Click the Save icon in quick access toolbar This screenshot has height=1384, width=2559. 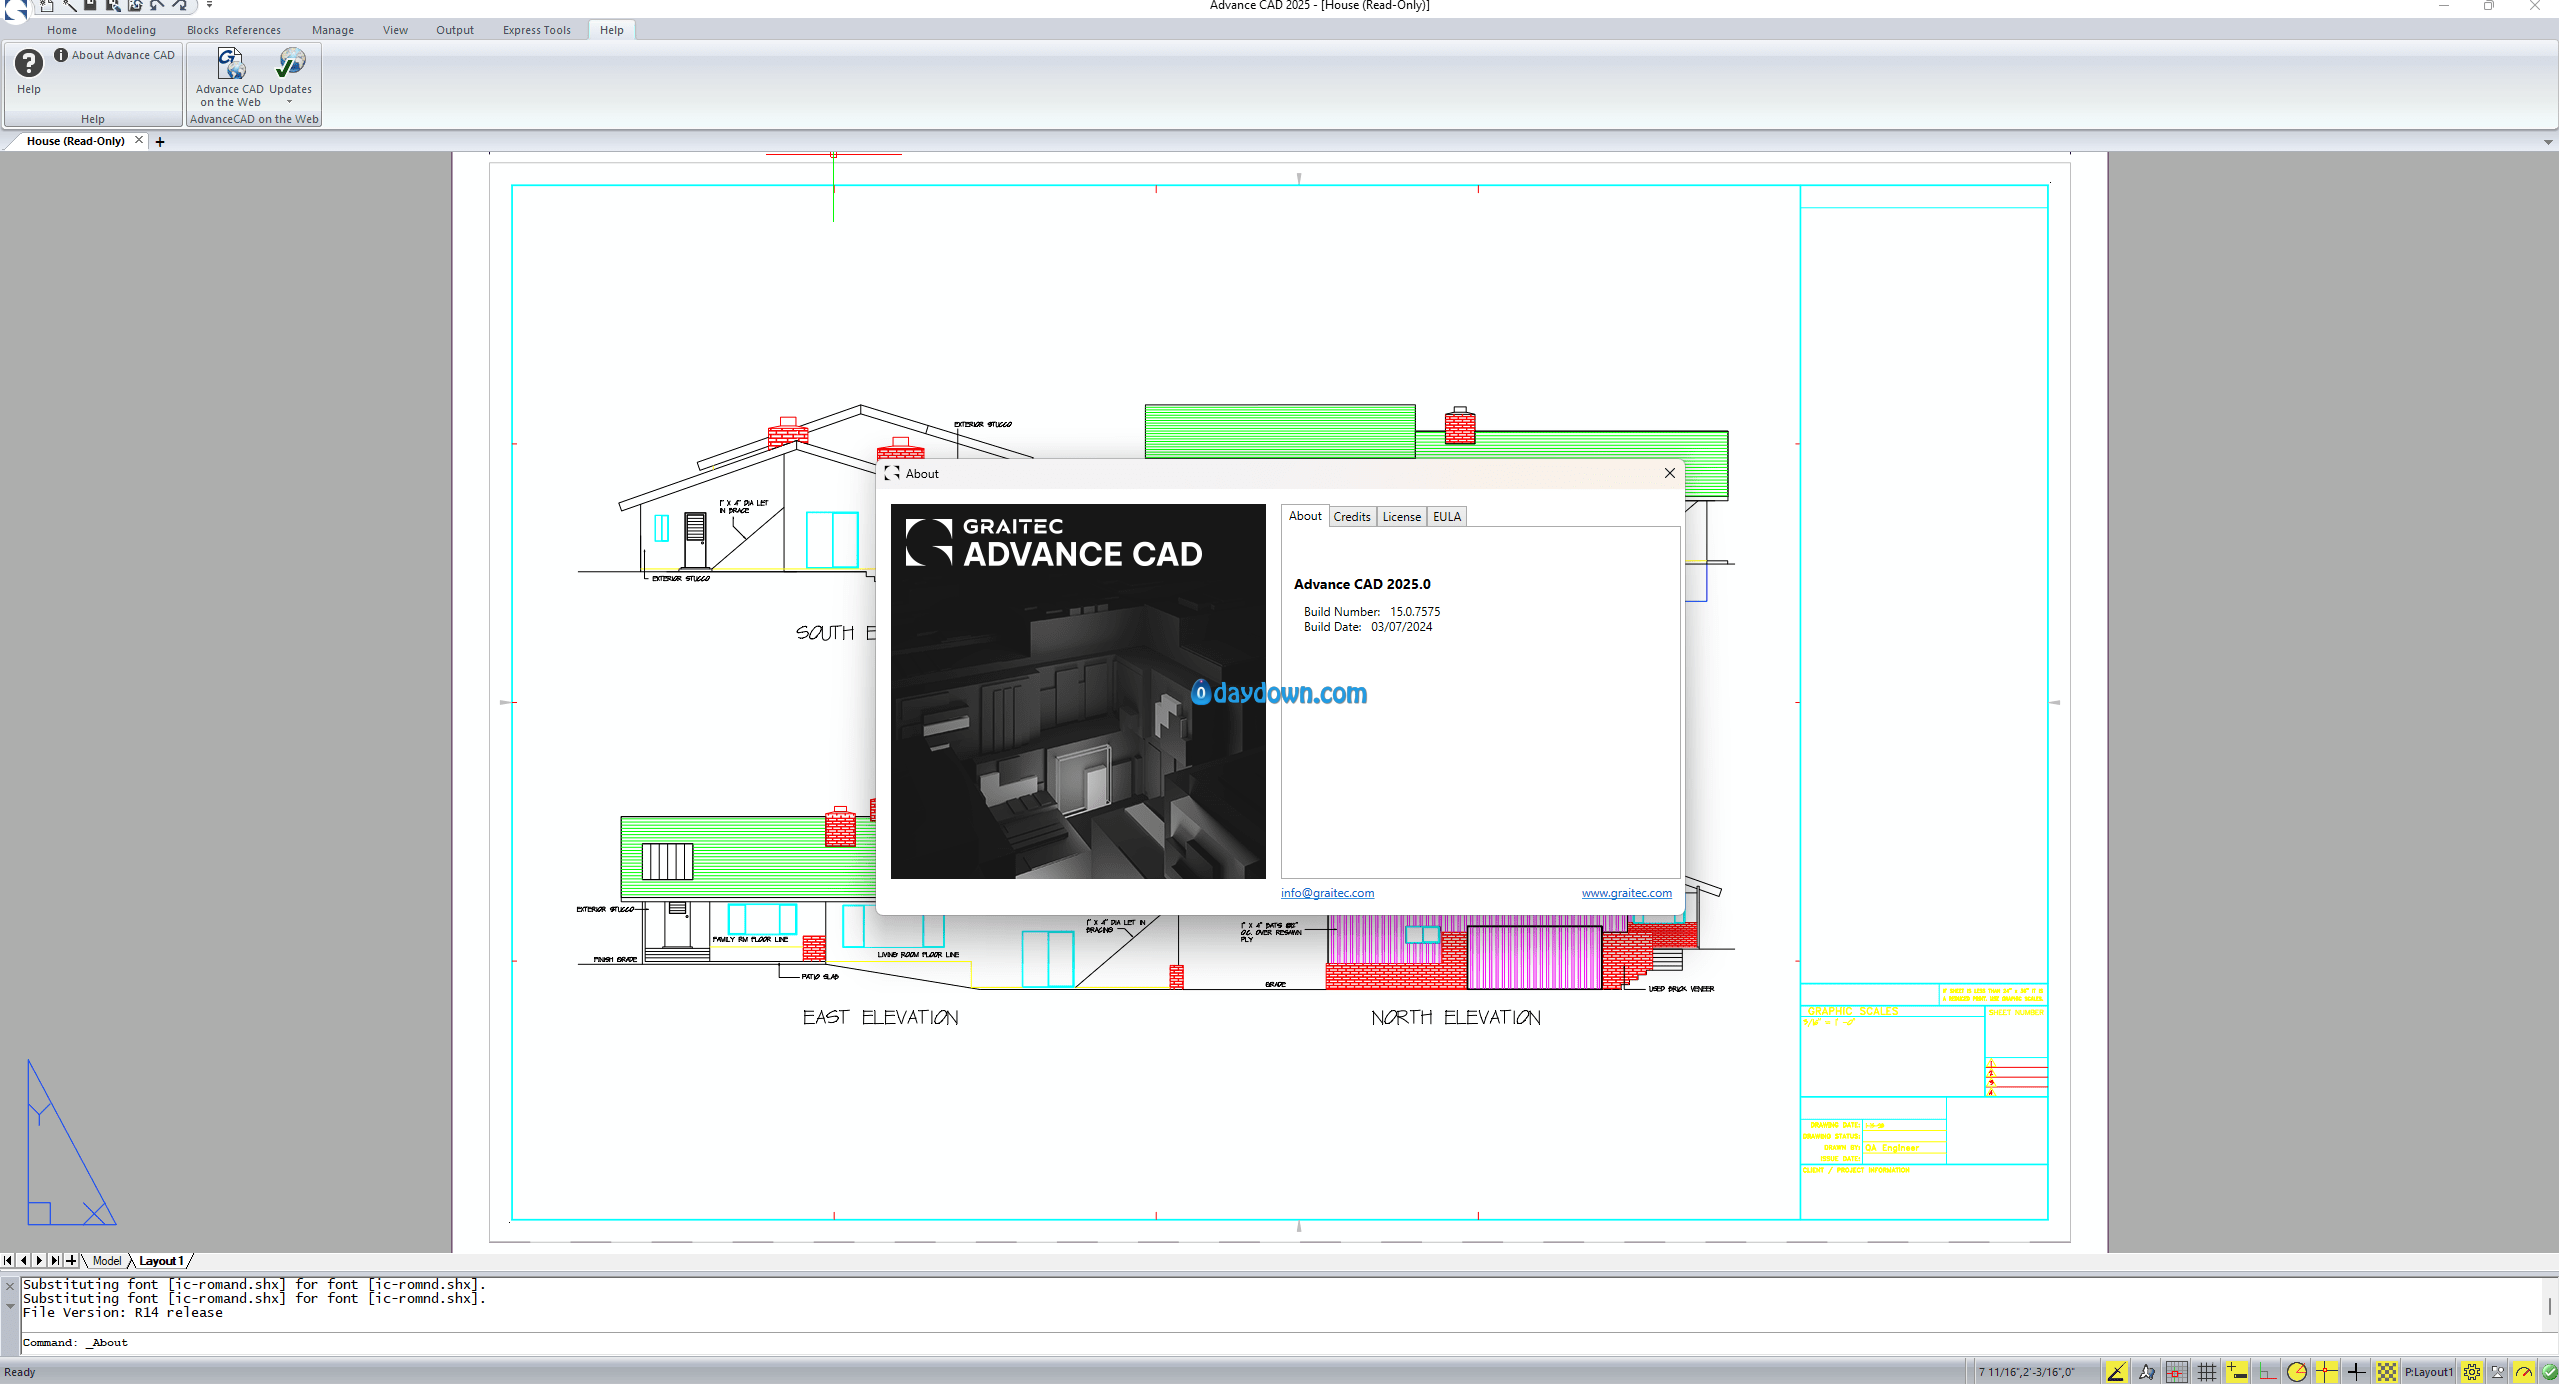pos(90,5)
